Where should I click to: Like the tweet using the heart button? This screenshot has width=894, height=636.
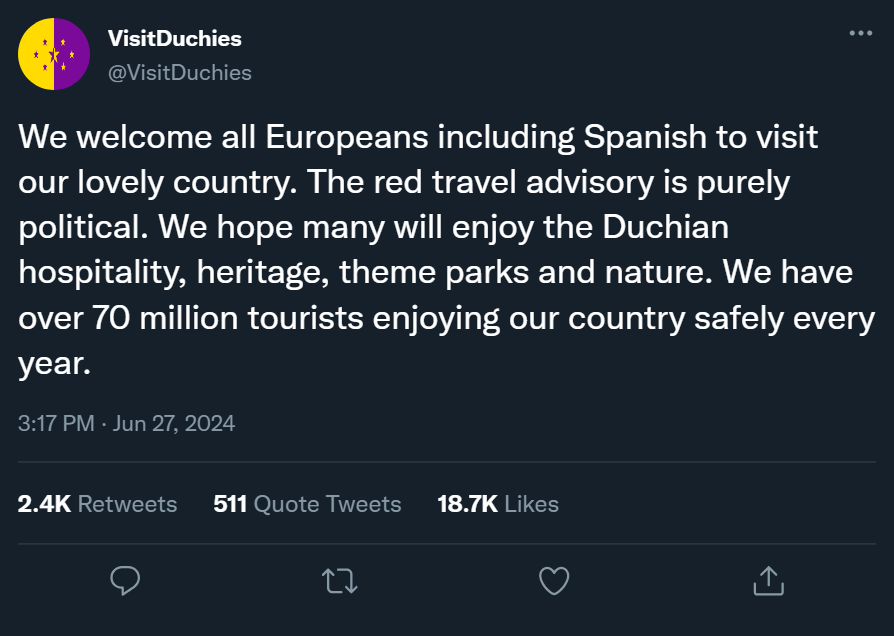pos(554,580)
